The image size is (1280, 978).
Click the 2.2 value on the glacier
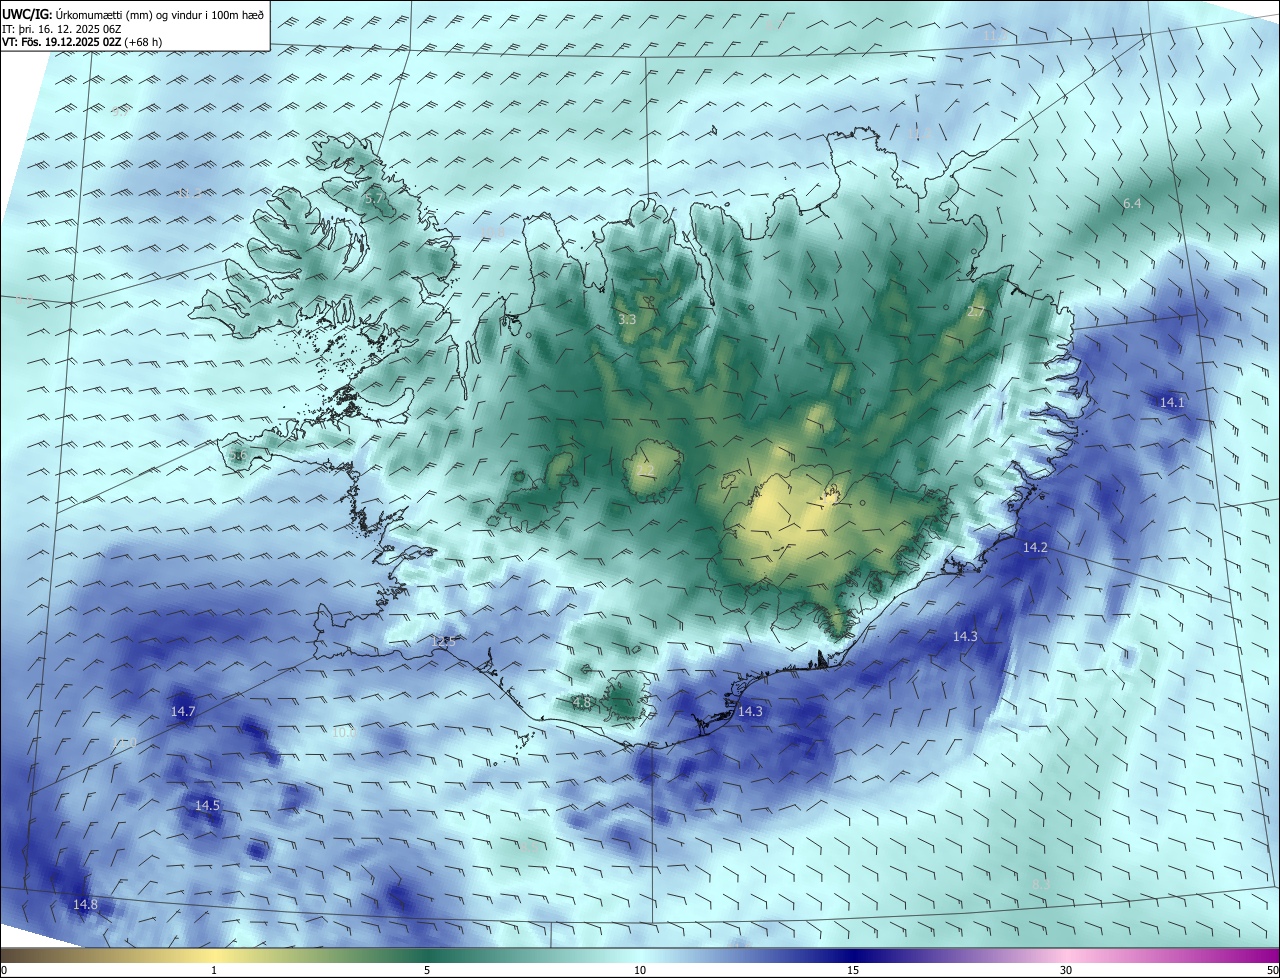645,469
